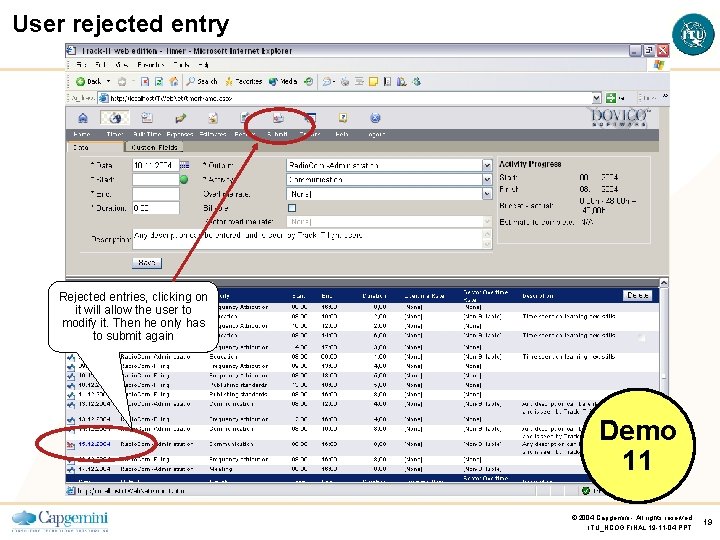Click Print icon in IE toolbar
Viewport: 720px width, 540px height.
tap(345, 82)
